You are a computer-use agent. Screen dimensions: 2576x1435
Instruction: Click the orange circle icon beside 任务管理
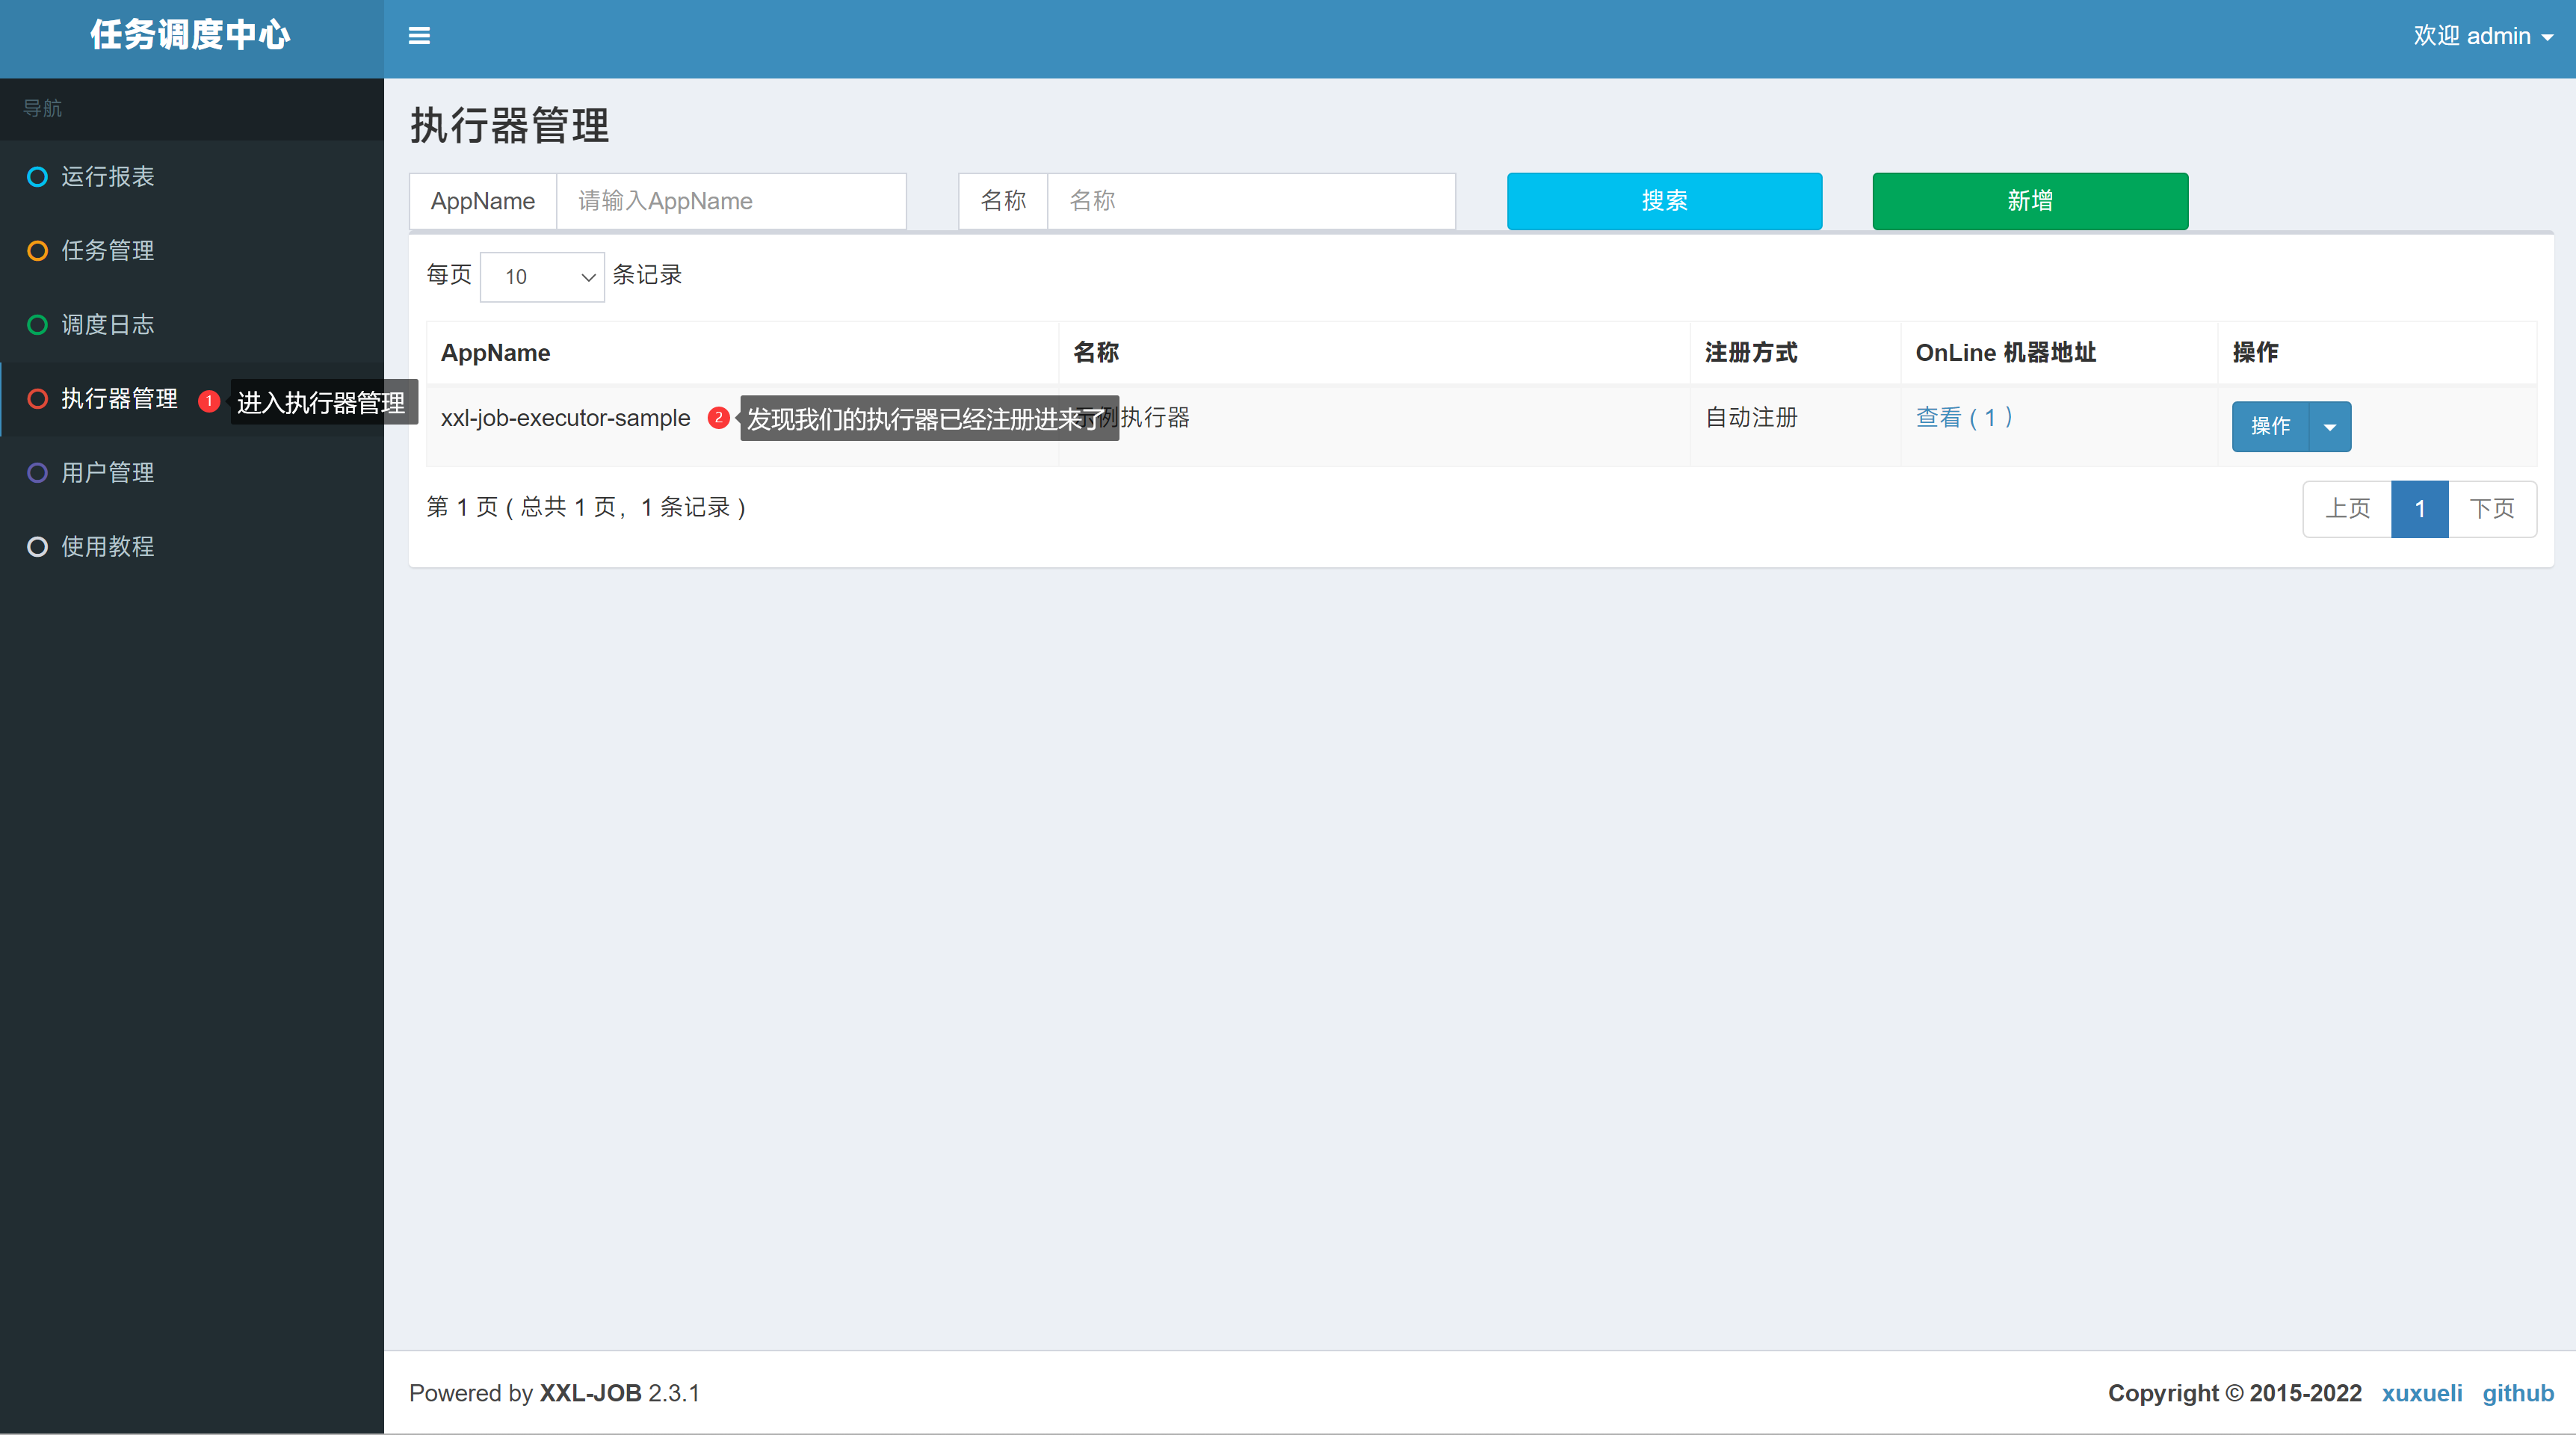point(37,251)
